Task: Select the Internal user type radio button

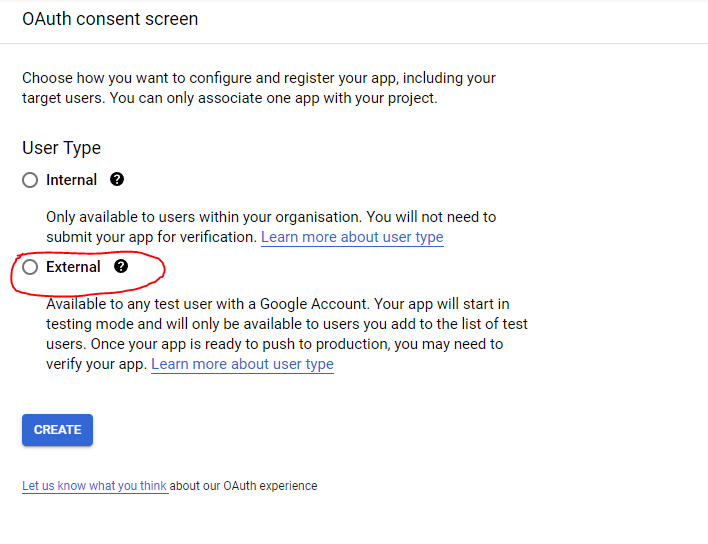Action: click(30, 180)
